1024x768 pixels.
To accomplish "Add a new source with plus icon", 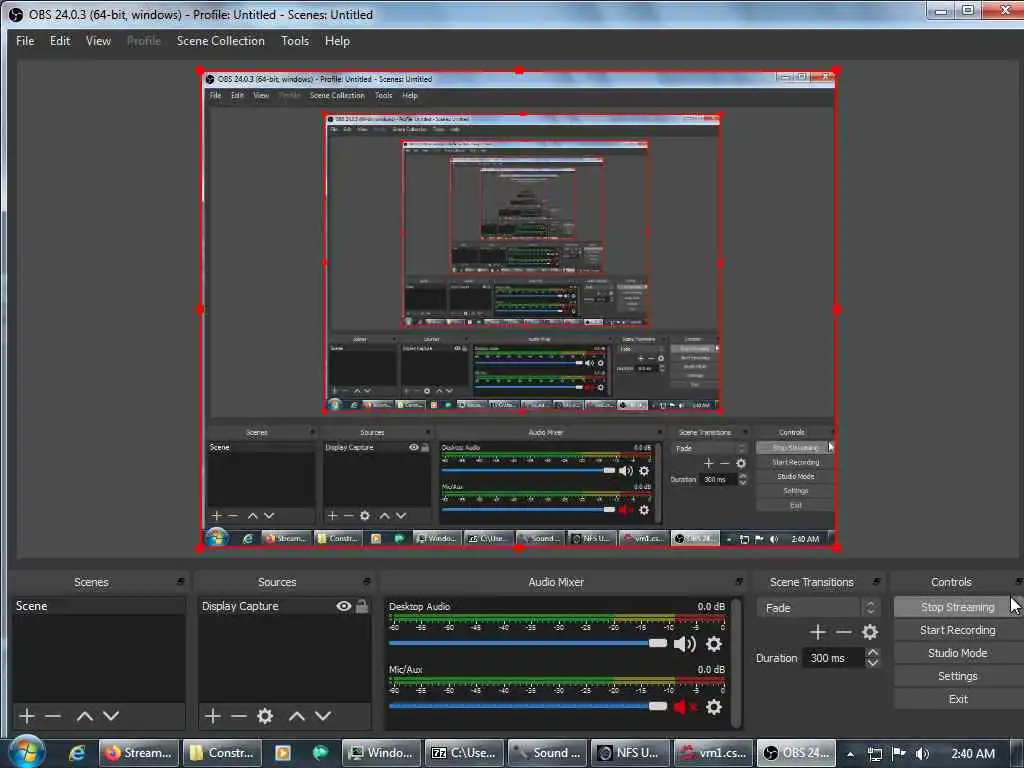I will [212, 716].
